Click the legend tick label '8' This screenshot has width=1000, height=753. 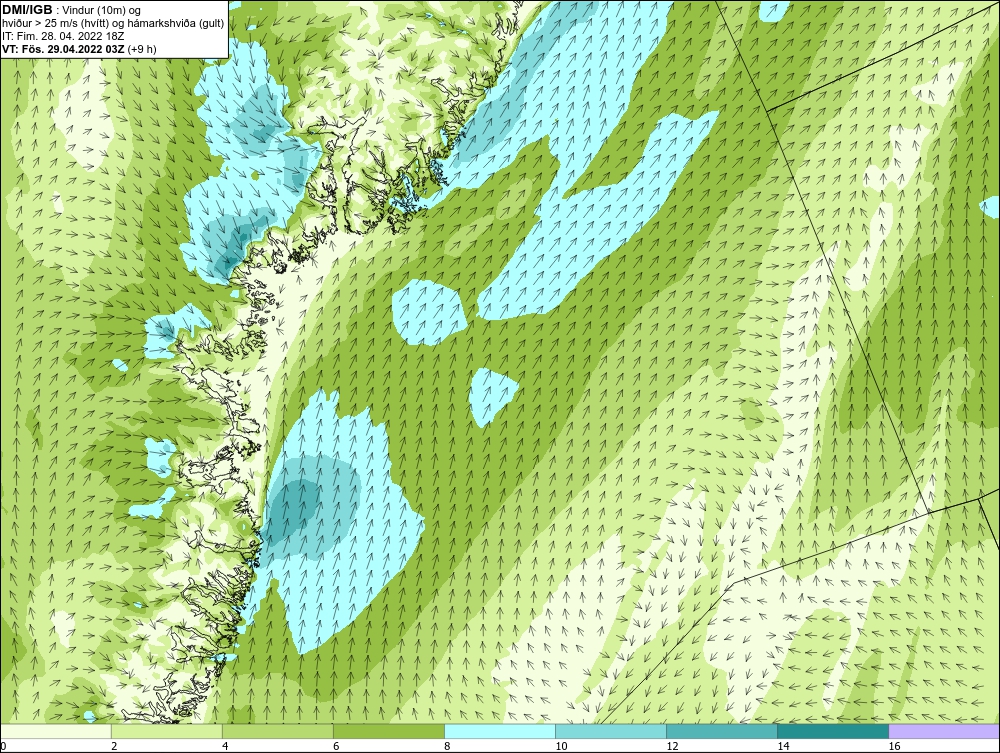click(448, 746)
